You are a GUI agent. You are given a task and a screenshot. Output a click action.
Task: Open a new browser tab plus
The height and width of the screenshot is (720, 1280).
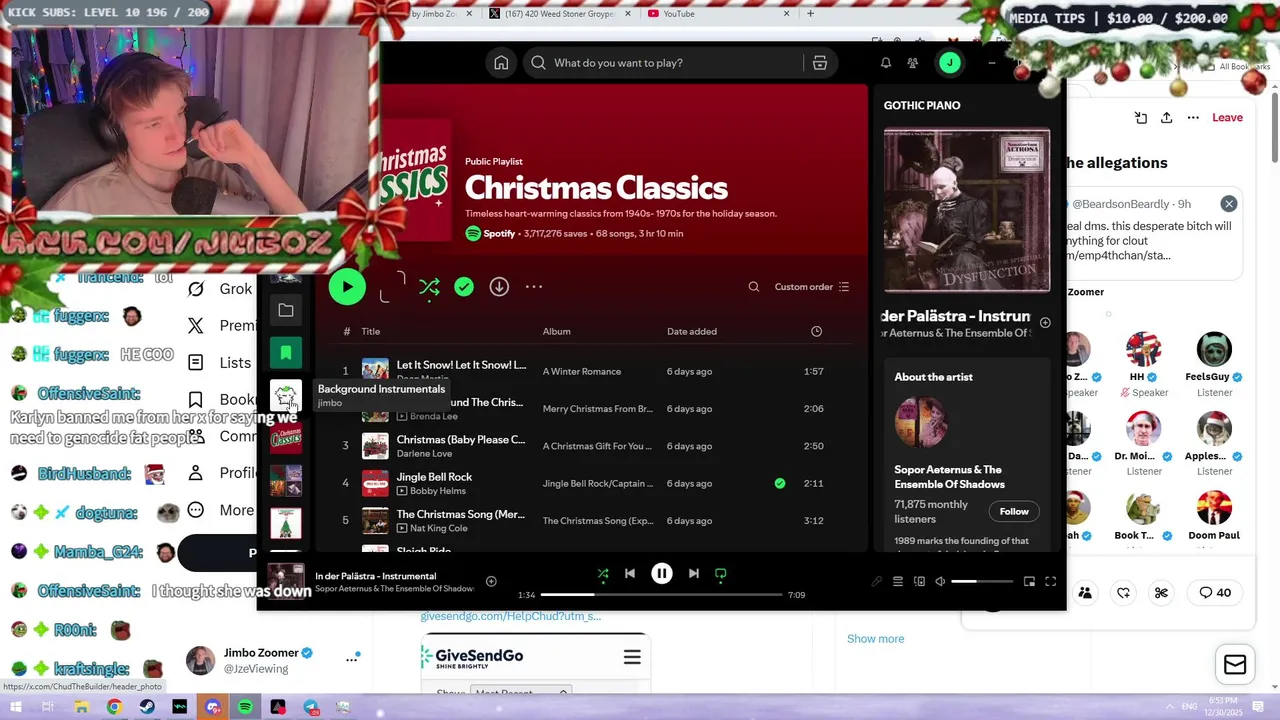(x=810, y=13)
